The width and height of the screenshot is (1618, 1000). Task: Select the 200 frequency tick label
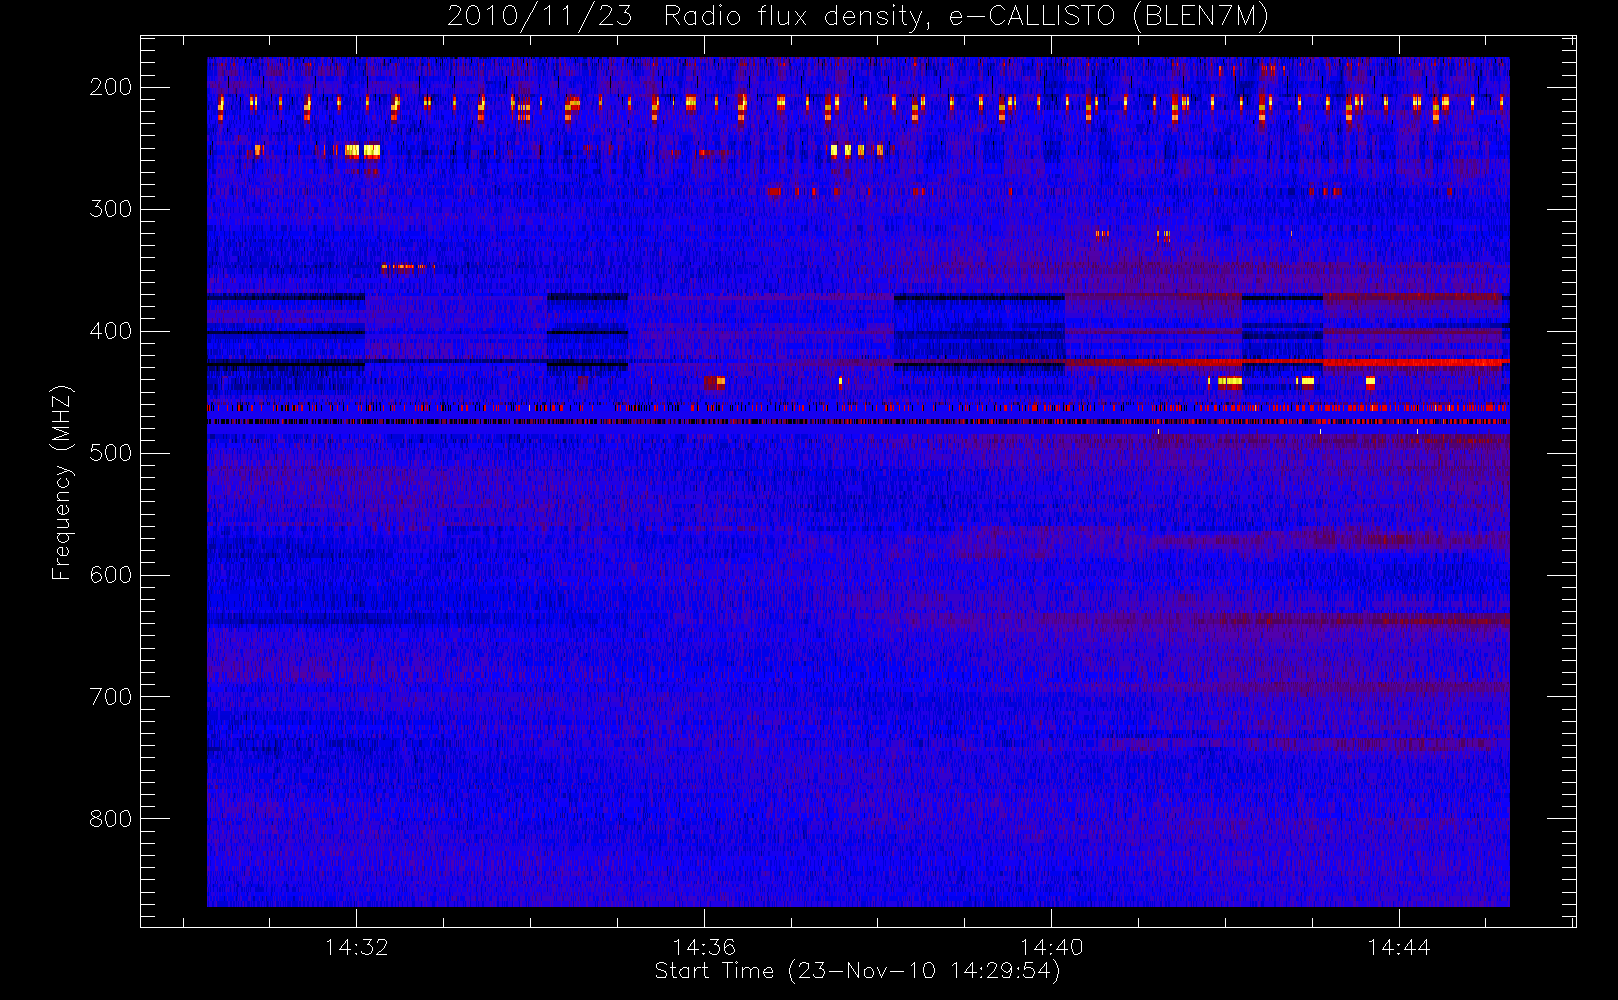[x=110, y=87]
